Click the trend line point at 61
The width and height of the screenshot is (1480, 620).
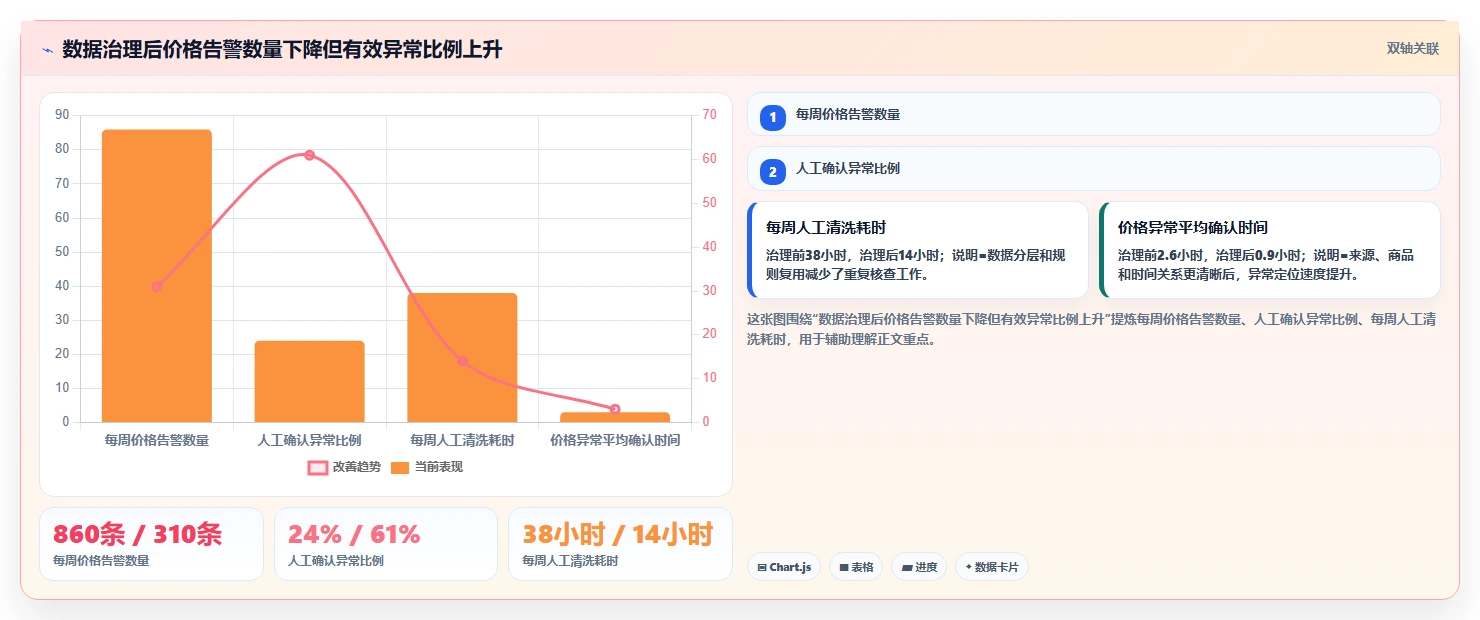coord(309,155)
